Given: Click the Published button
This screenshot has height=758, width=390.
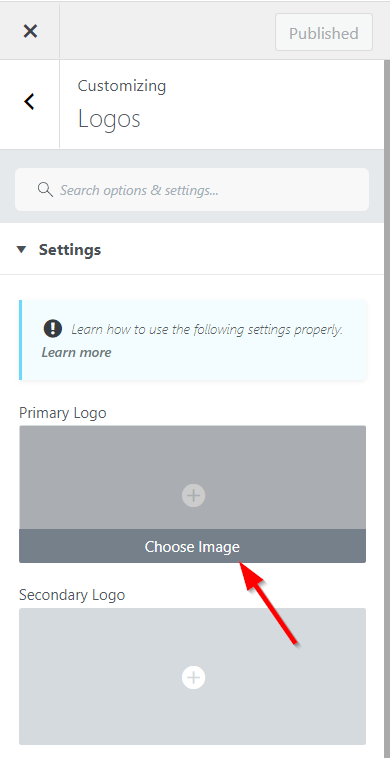Looking at the screenshot, I should [324, 33].
